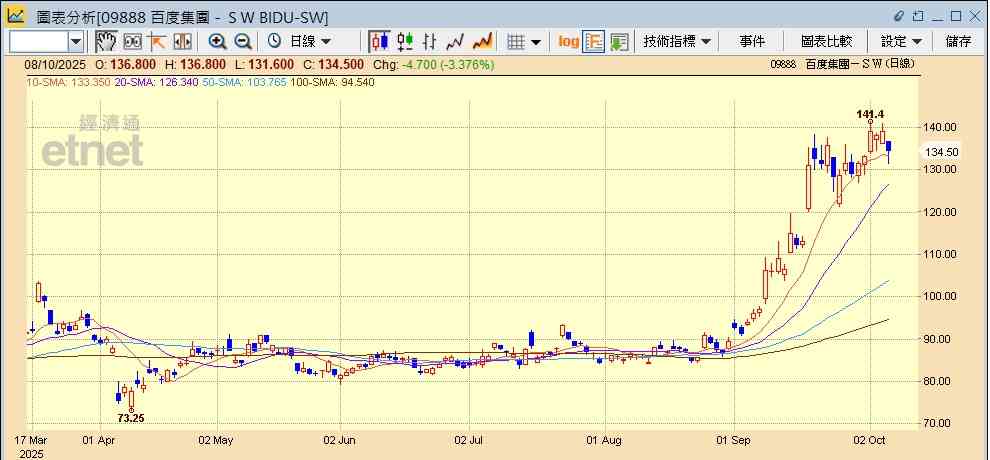Toggle the green down-arrow panel icon
Image resolution: width=990 pixels, height=460 pixels.
[619, 41]
